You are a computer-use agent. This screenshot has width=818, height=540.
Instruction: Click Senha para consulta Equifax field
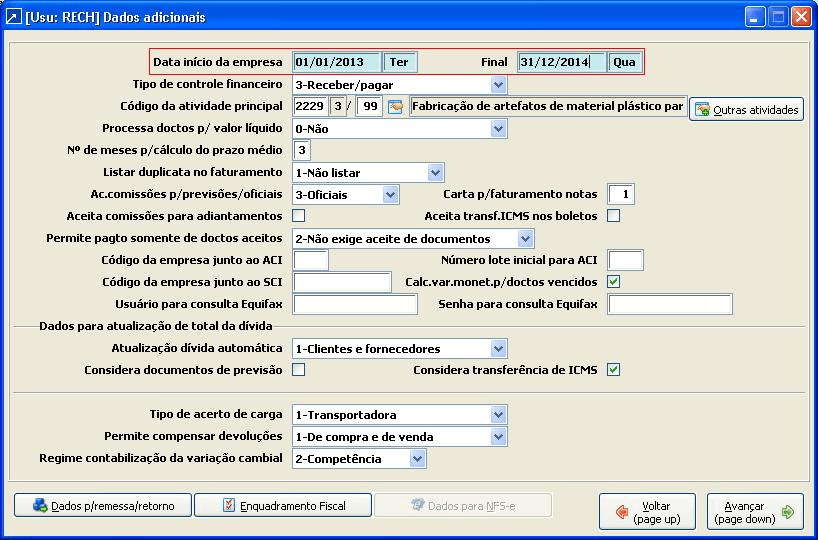pos(670,304)
